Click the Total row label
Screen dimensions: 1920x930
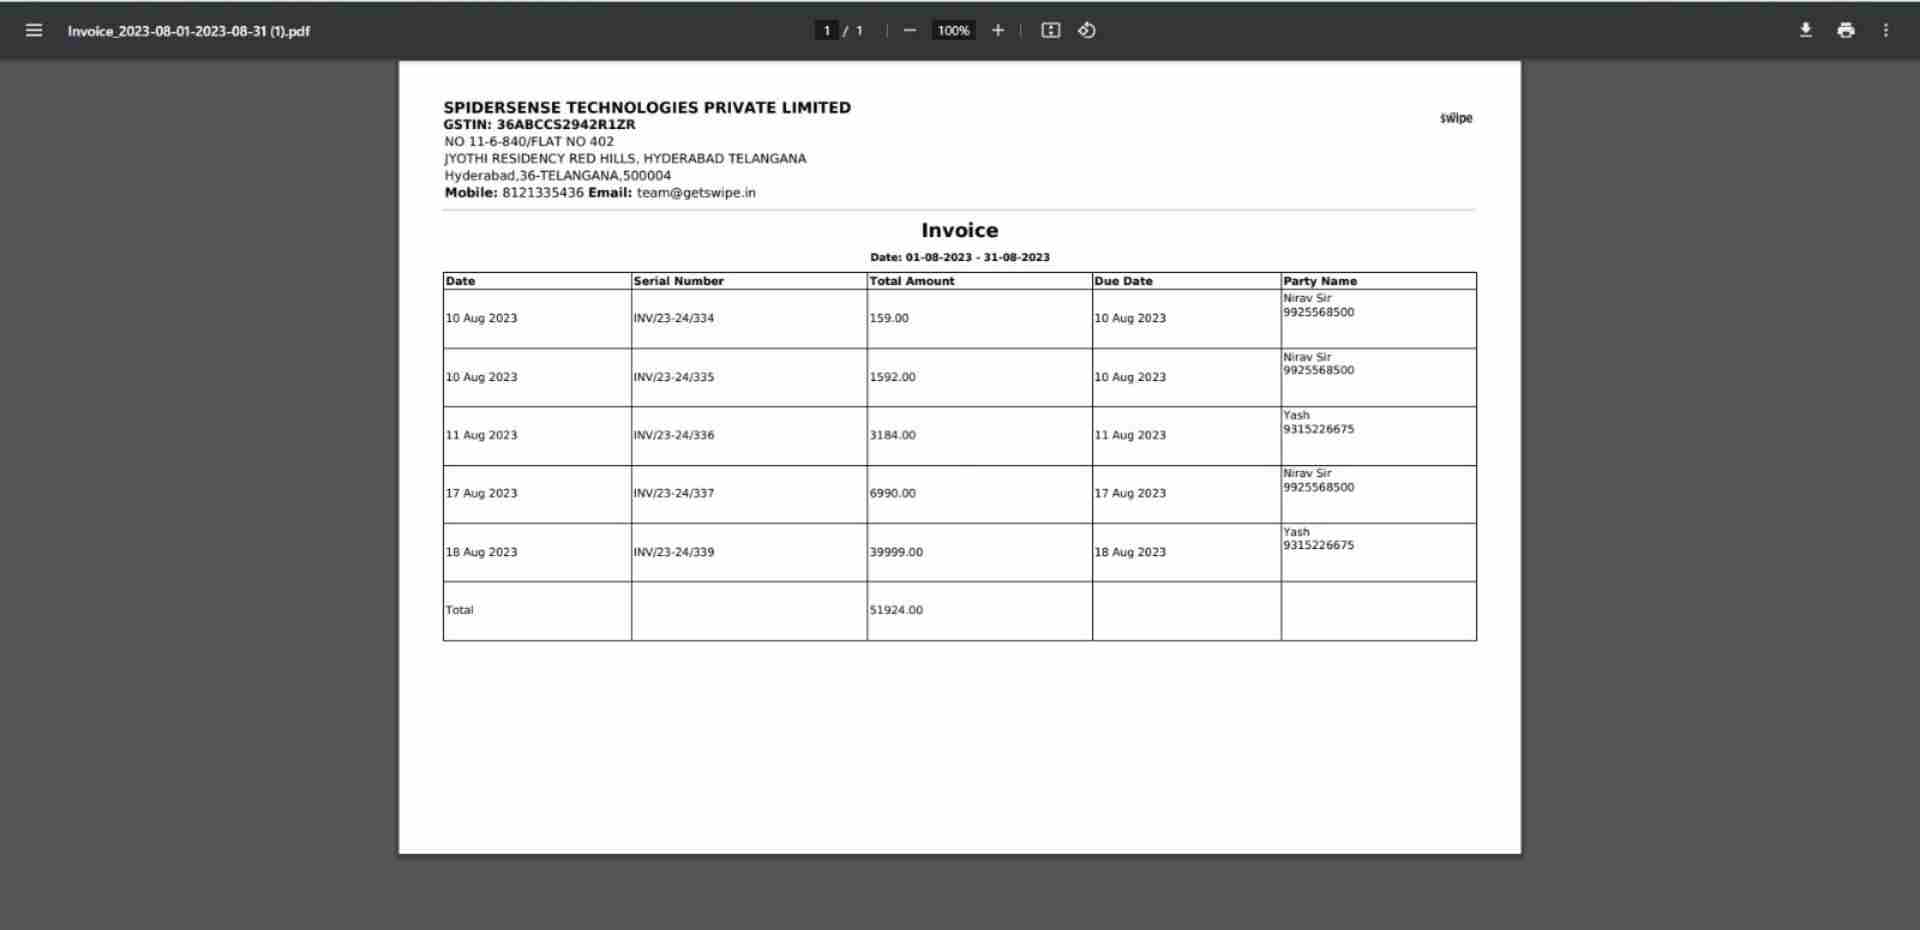tap(460, 610)
